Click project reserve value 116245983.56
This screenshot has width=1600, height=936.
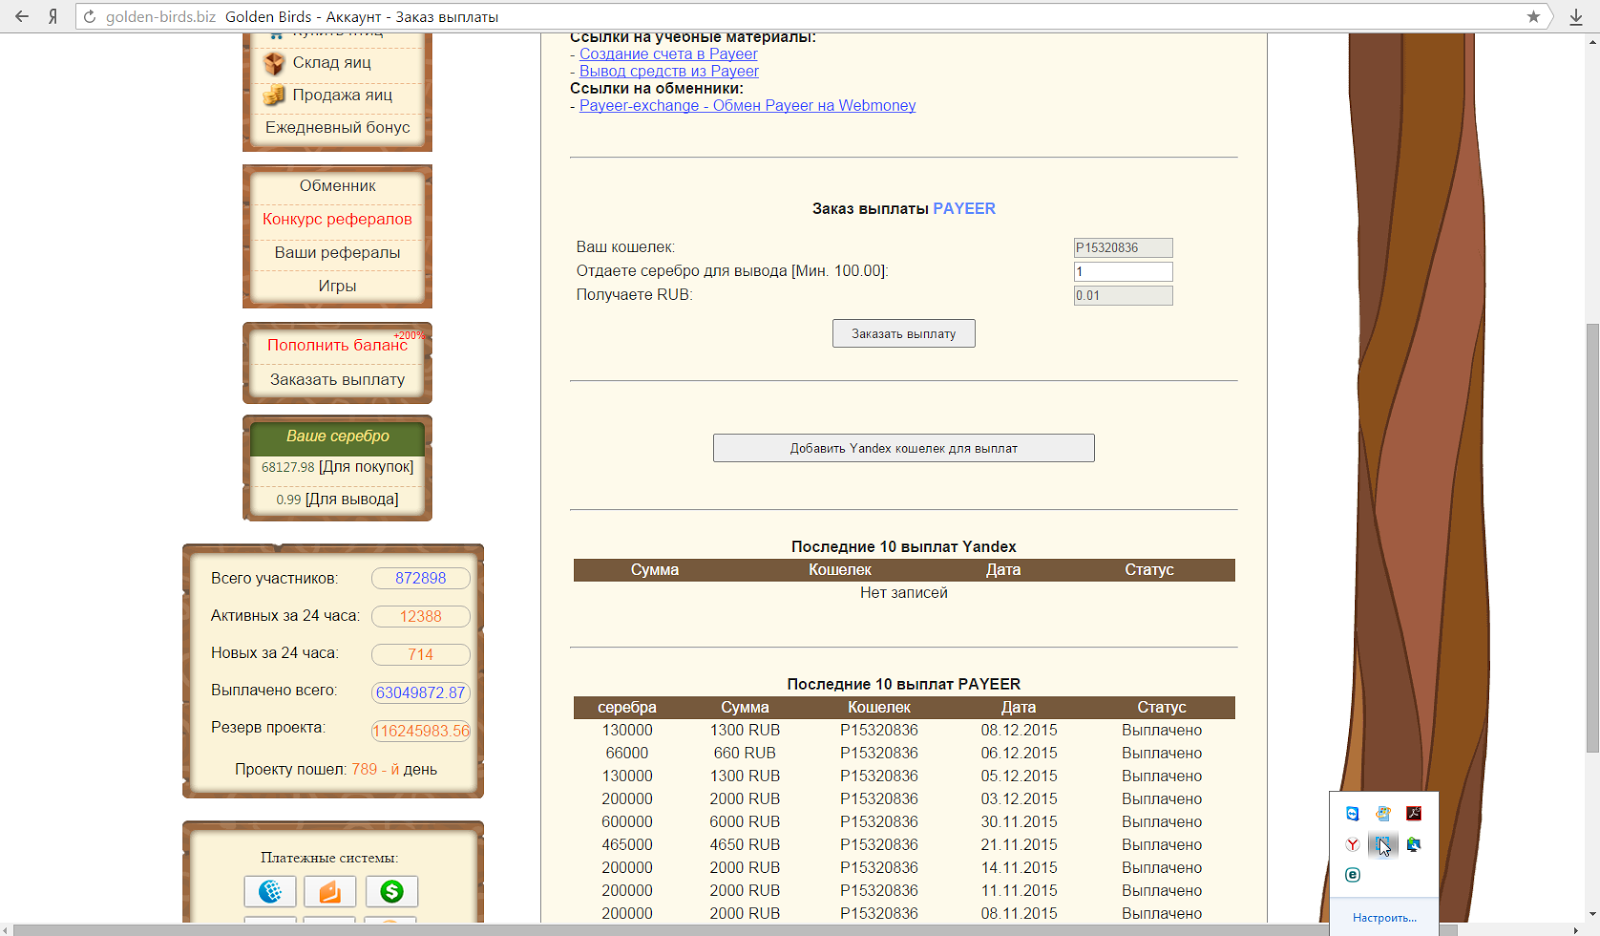(x=420, y=731)
